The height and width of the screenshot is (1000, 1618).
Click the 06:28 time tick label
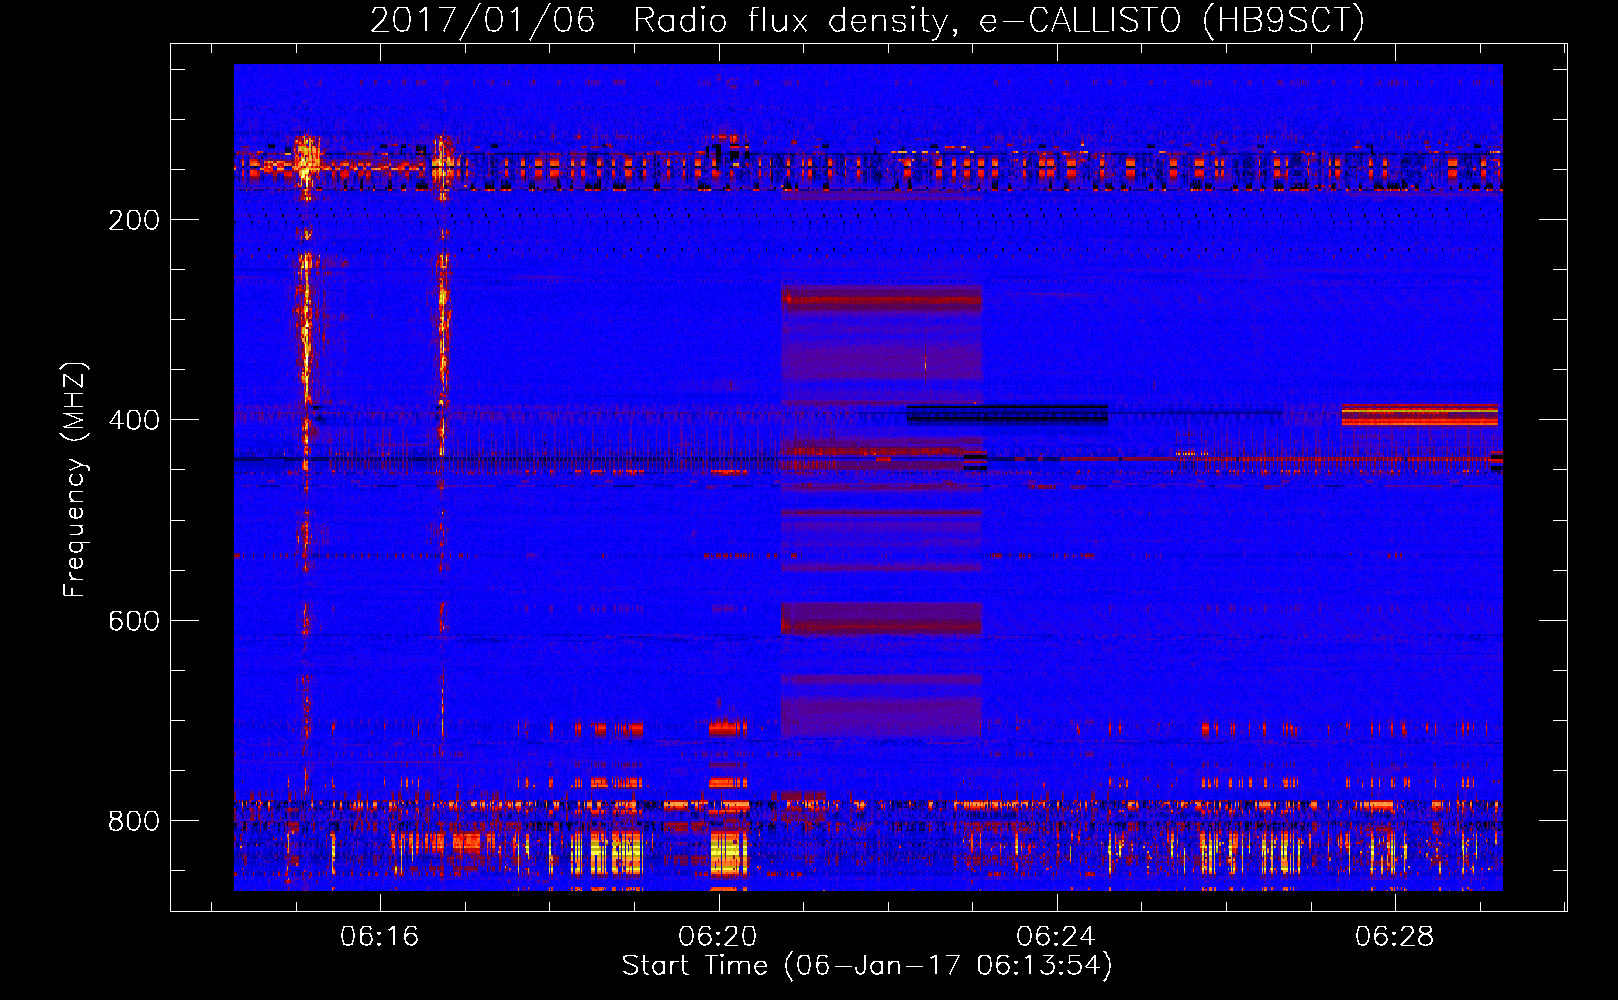coord(1394,936)
